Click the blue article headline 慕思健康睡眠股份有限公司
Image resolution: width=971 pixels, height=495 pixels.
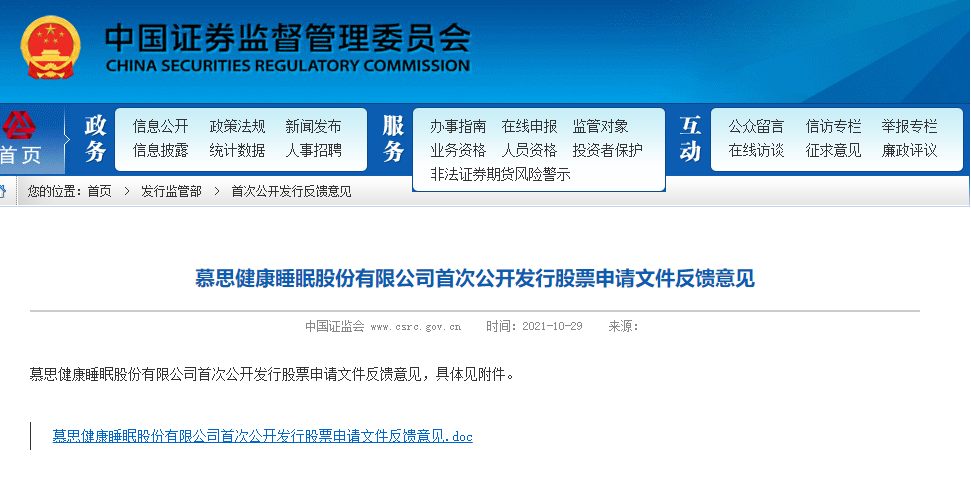coord(475,279)
